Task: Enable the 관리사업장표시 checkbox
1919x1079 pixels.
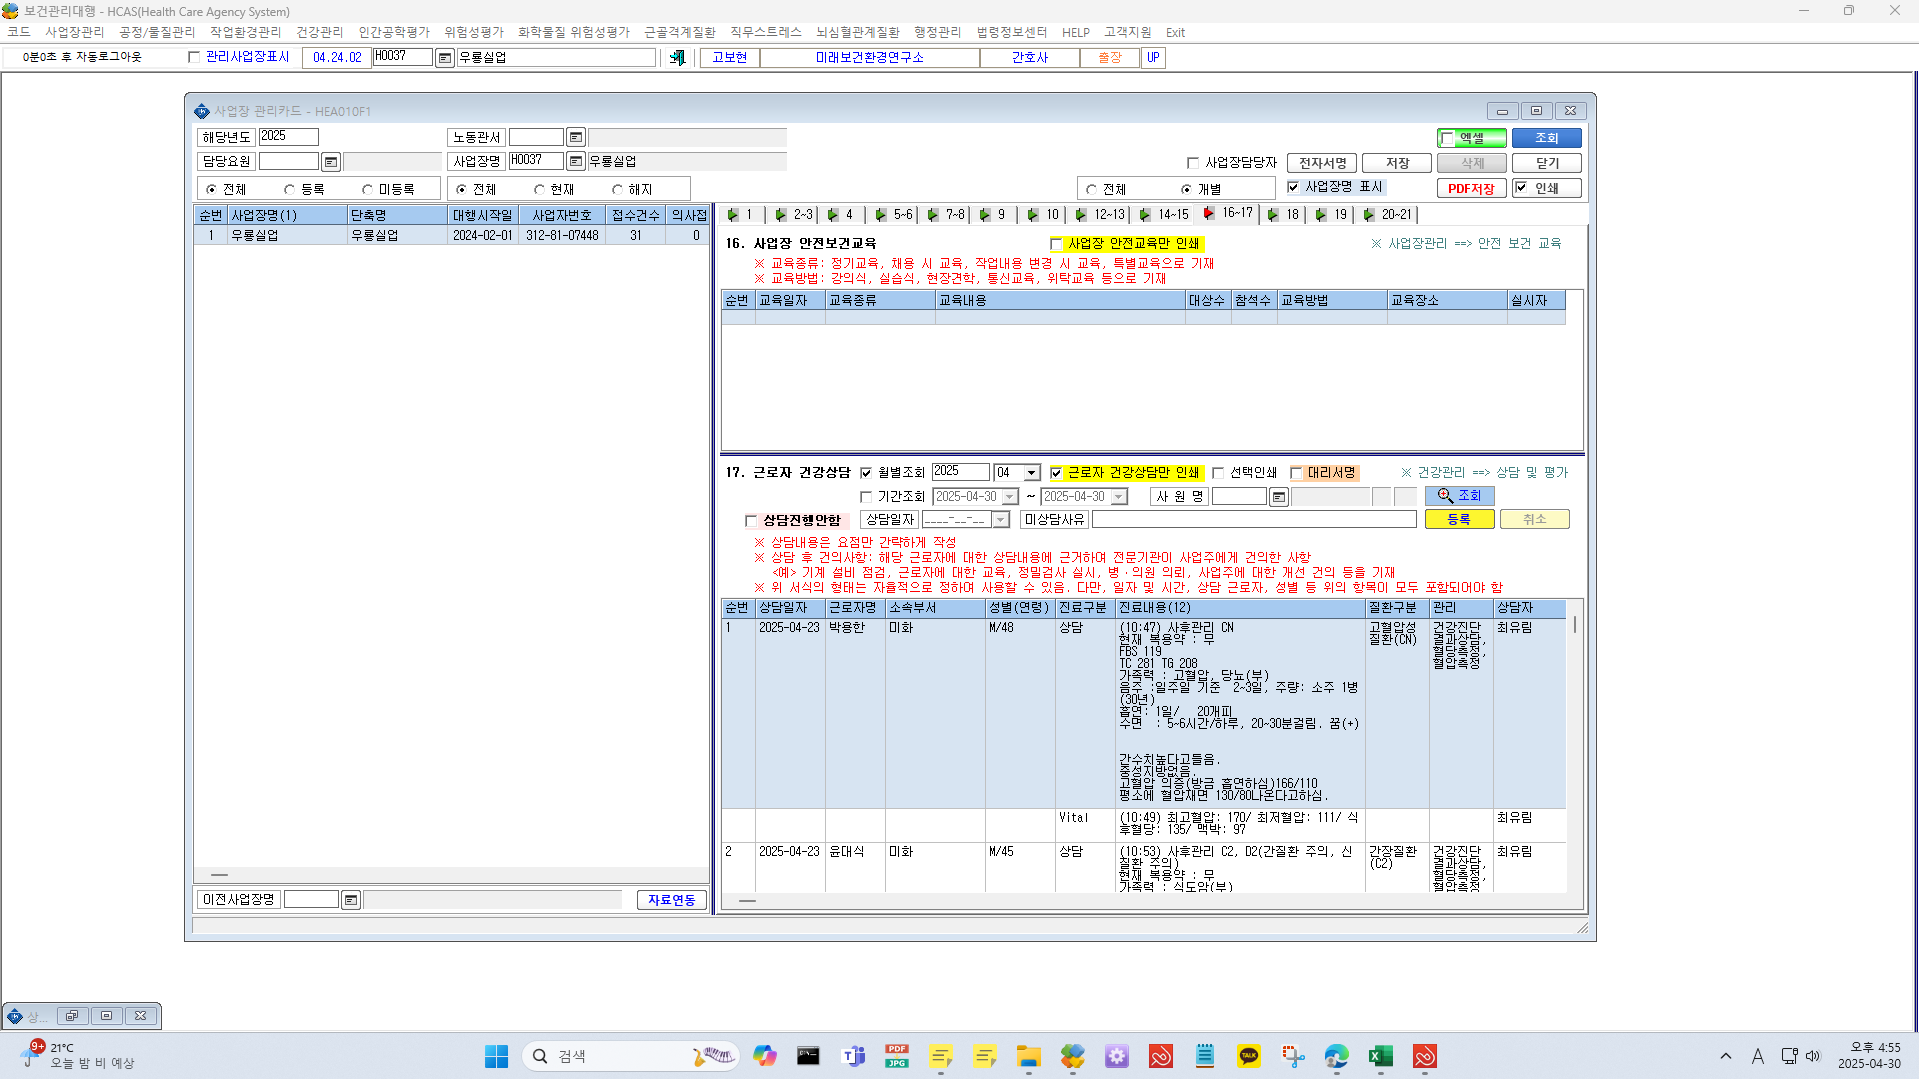Action: pyautogui.click(x=194, y=57)
